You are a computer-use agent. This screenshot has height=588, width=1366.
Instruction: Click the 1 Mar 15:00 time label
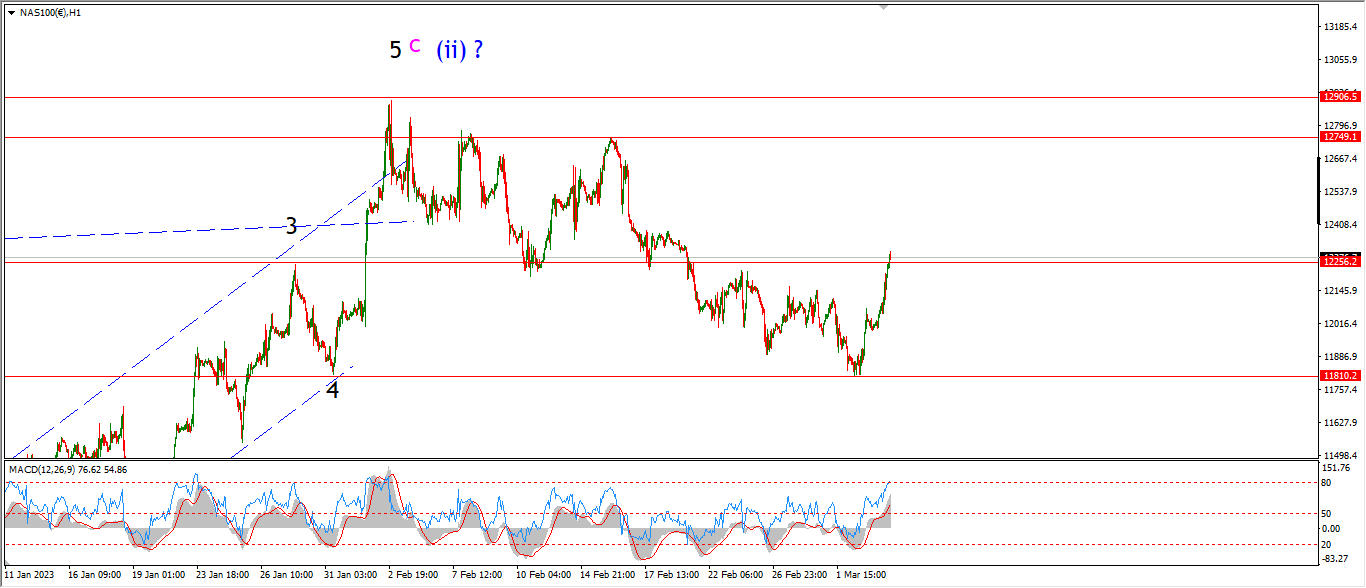[x=863, y=575]
